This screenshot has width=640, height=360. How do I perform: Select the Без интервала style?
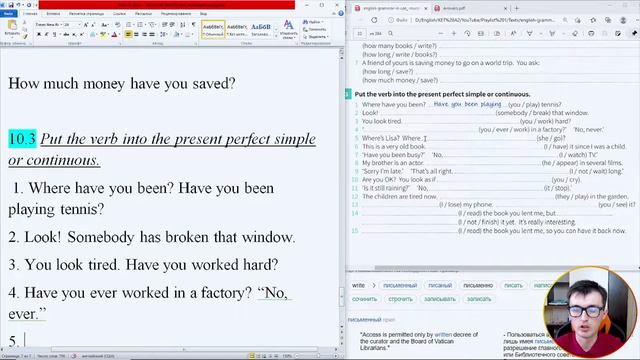coord(237,29)
